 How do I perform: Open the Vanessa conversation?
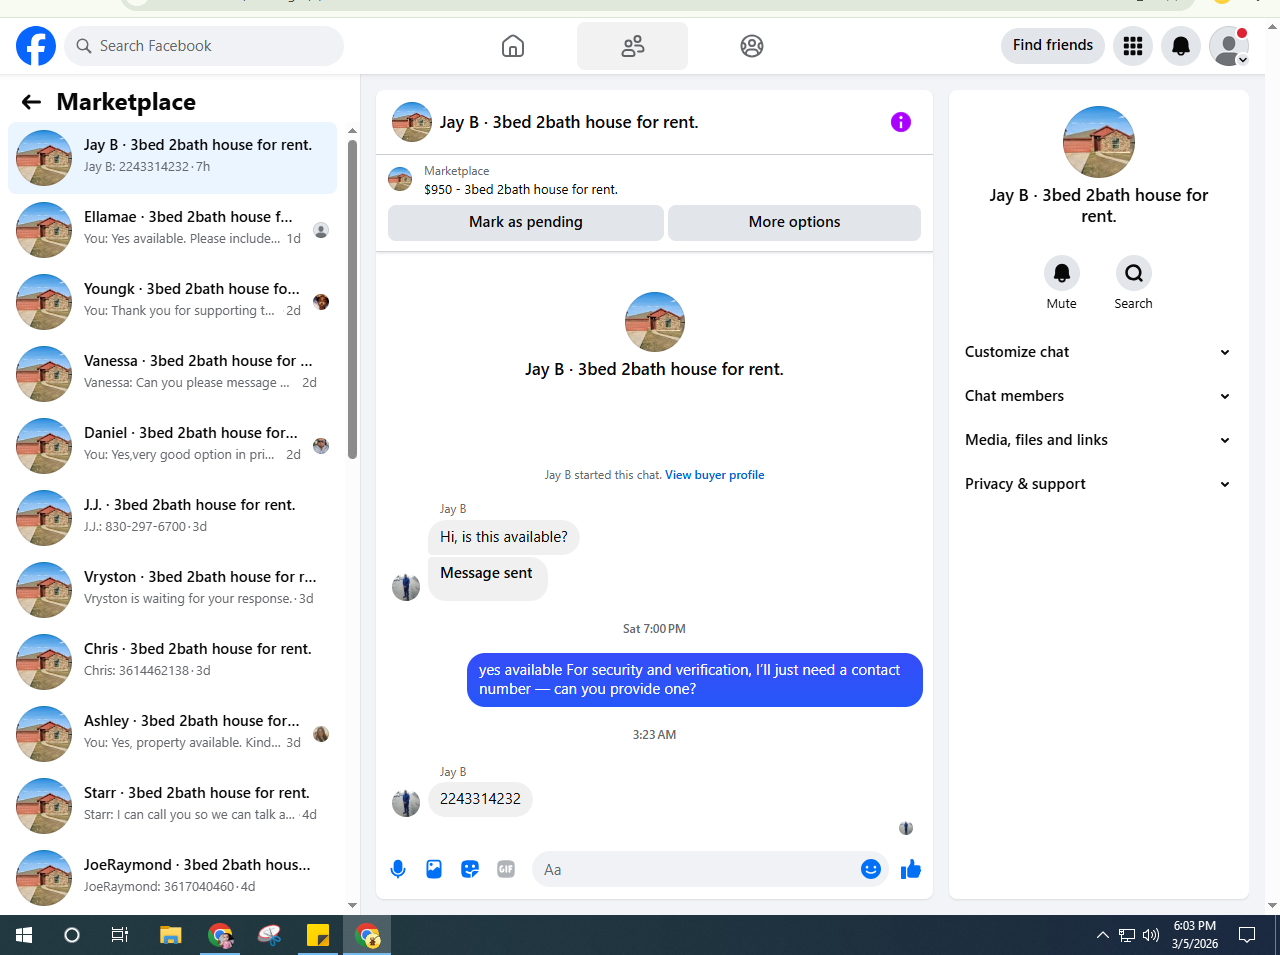tap(172, 373)
